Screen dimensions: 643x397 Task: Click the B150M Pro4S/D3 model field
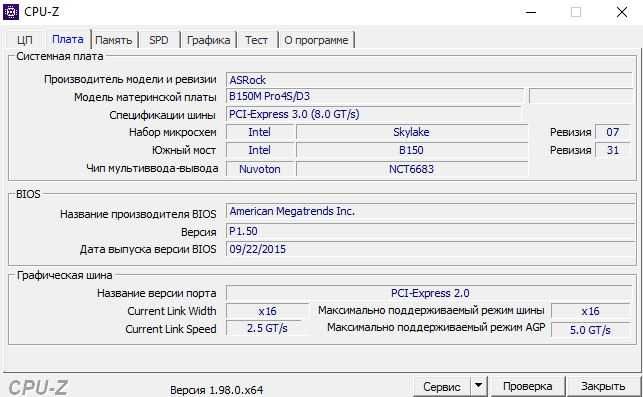375,97
